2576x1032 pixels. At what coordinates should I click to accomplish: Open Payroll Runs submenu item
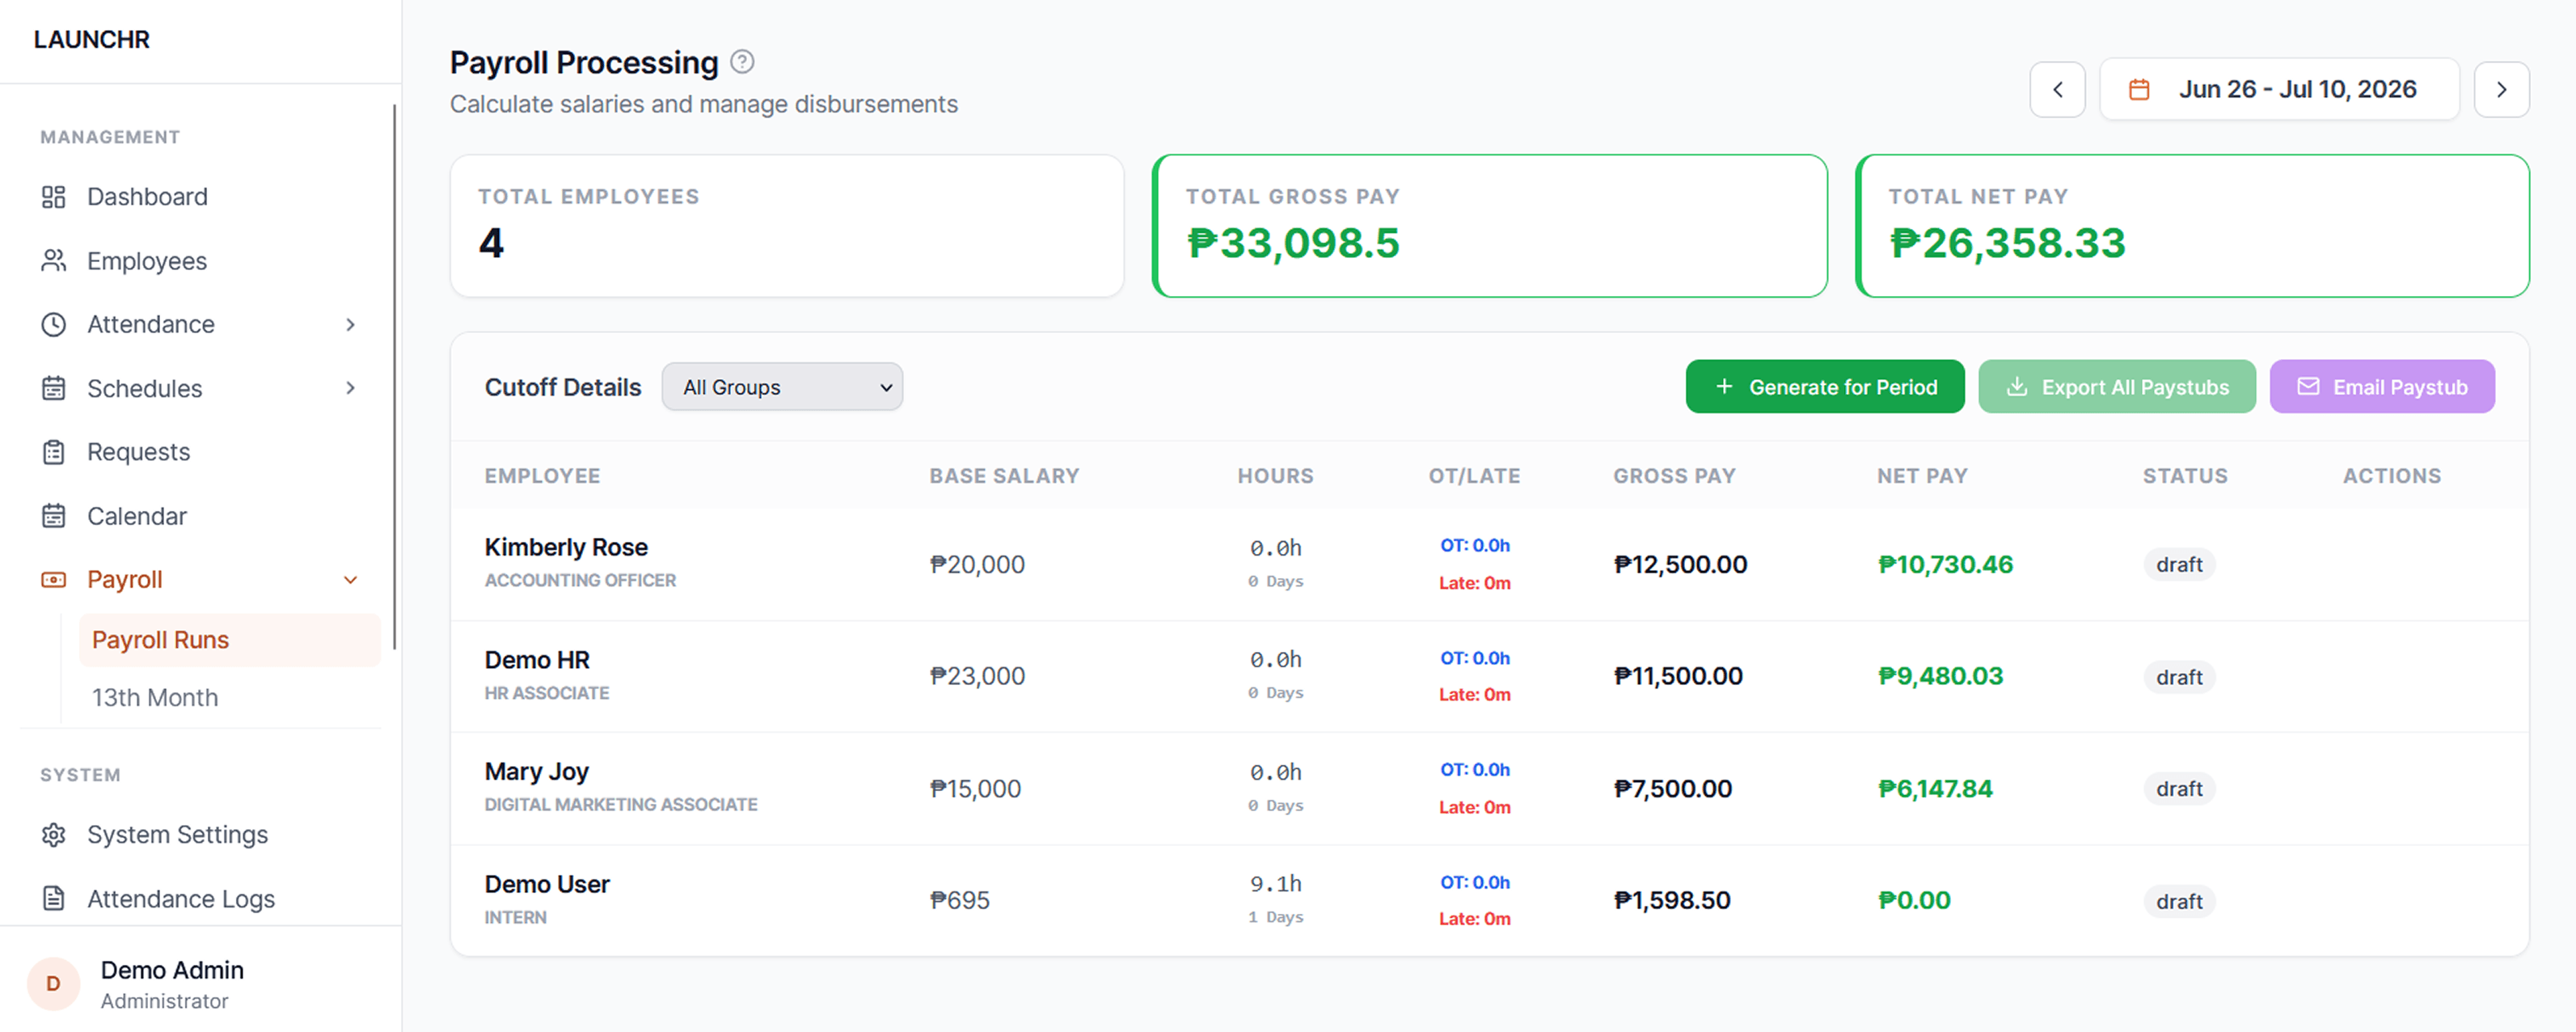click(229, 640)
